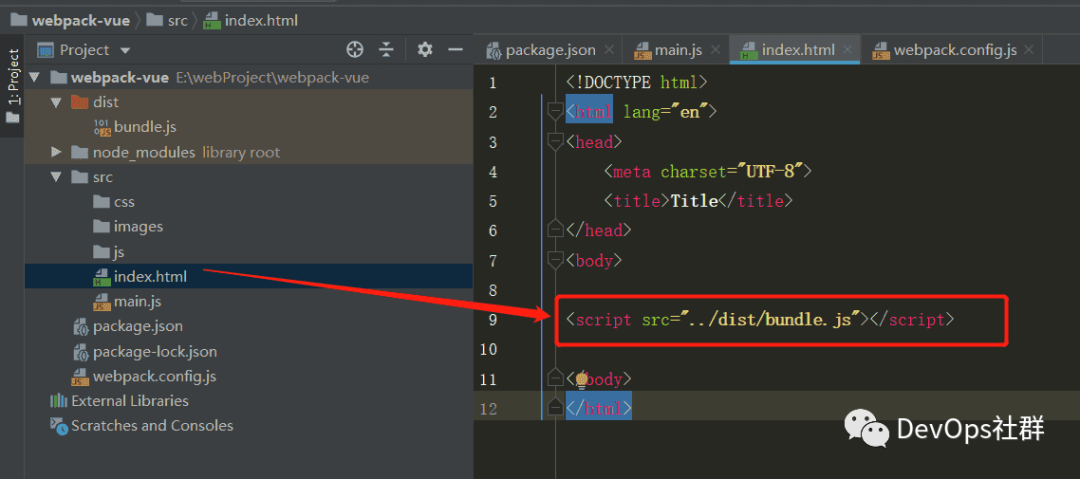Viewport: 1080px width, 479px height.
Task: Expand the node_modules folder arrow
Action: click(x=56, y=152)
